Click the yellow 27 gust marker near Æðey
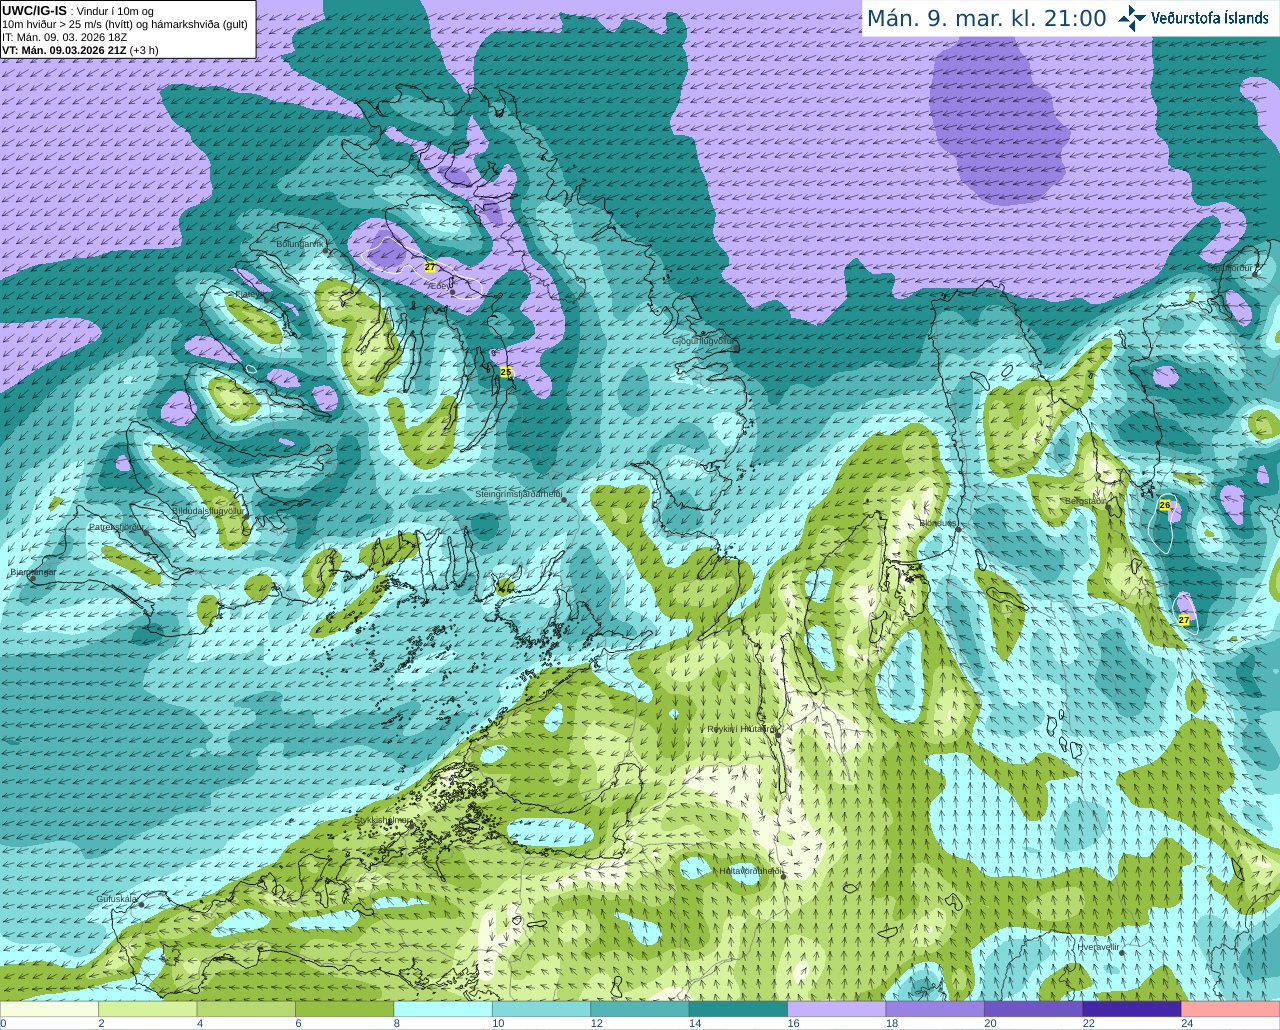 click(x=430, y=267)
